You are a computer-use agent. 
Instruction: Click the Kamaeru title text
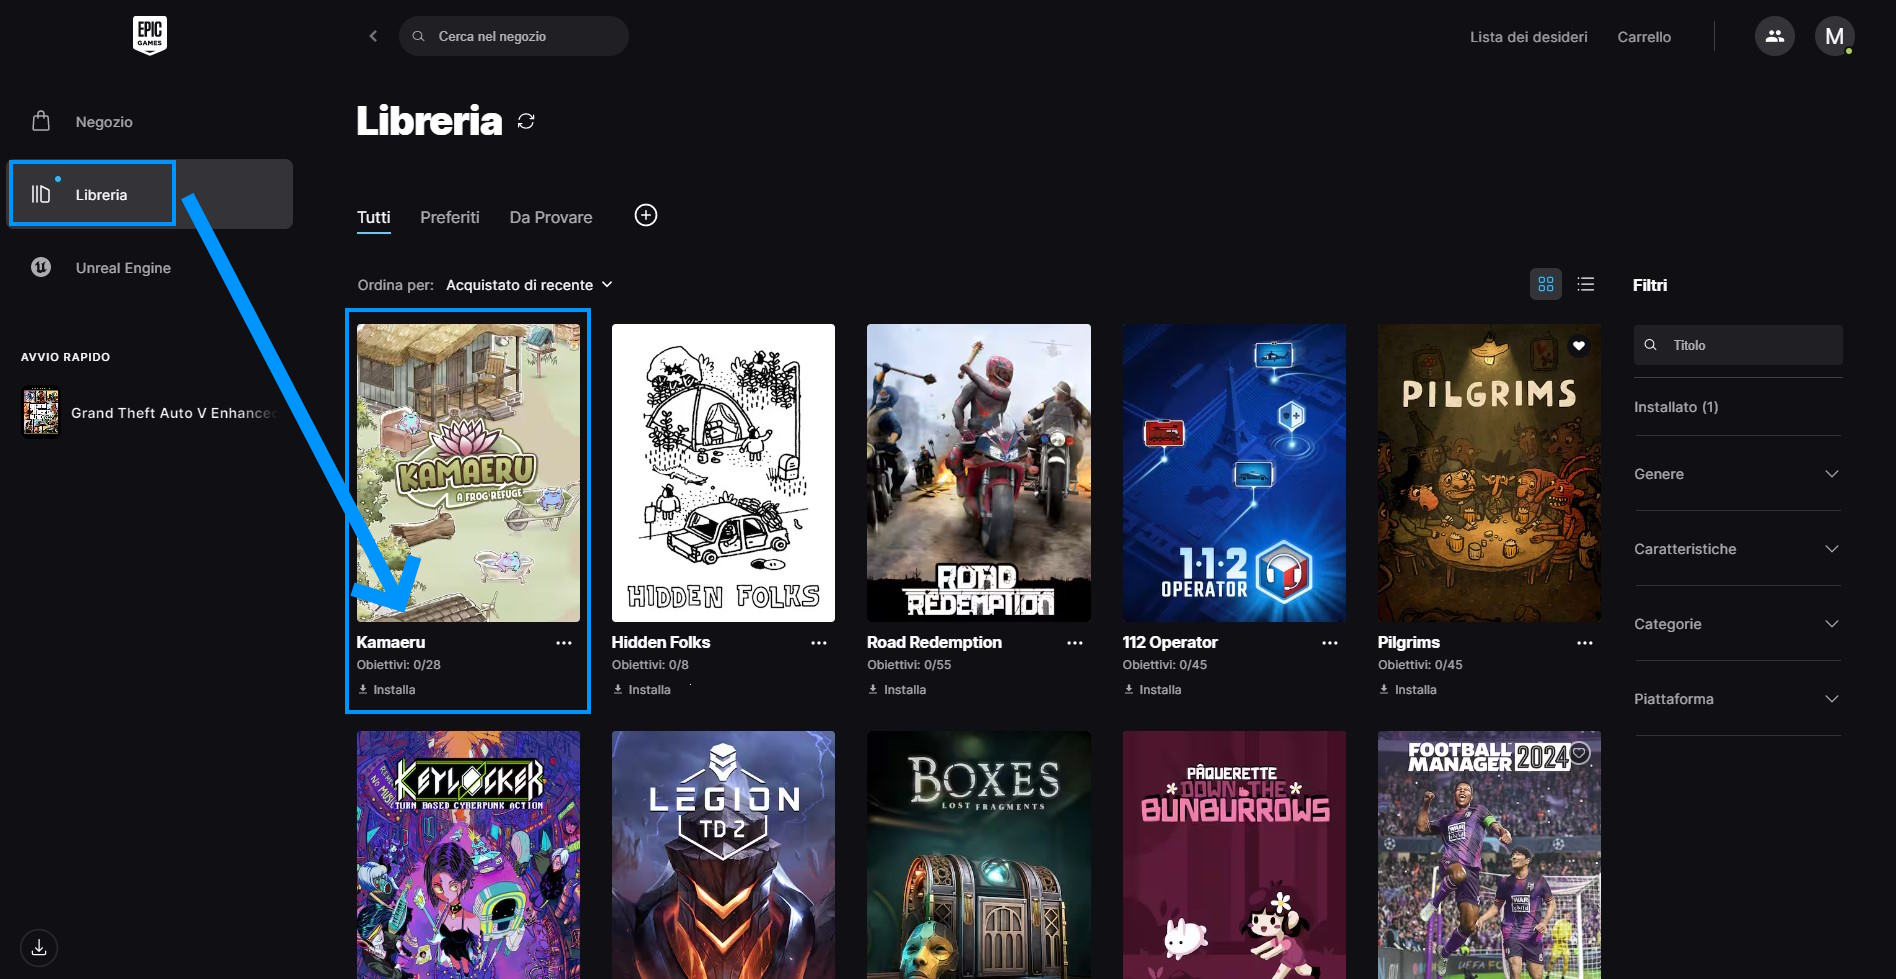(391, 642)
